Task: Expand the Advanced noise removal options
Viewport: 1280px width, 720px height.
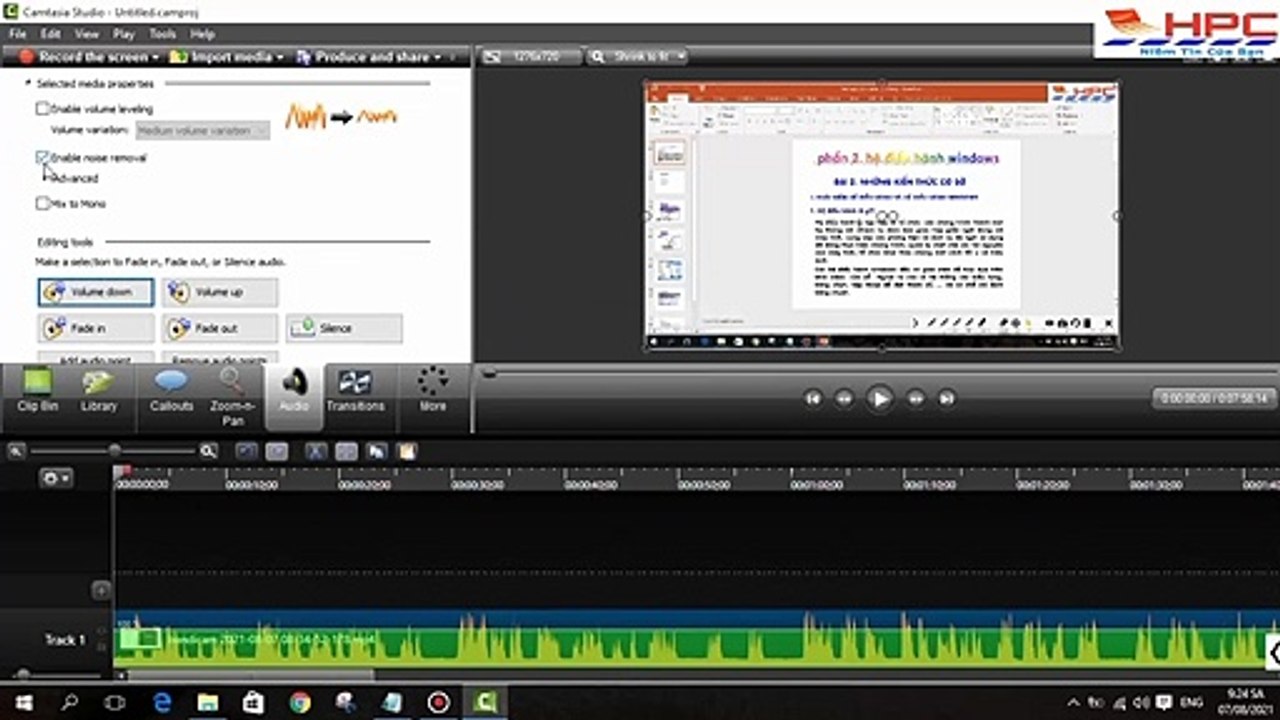Action: click(x=74, y=178)
